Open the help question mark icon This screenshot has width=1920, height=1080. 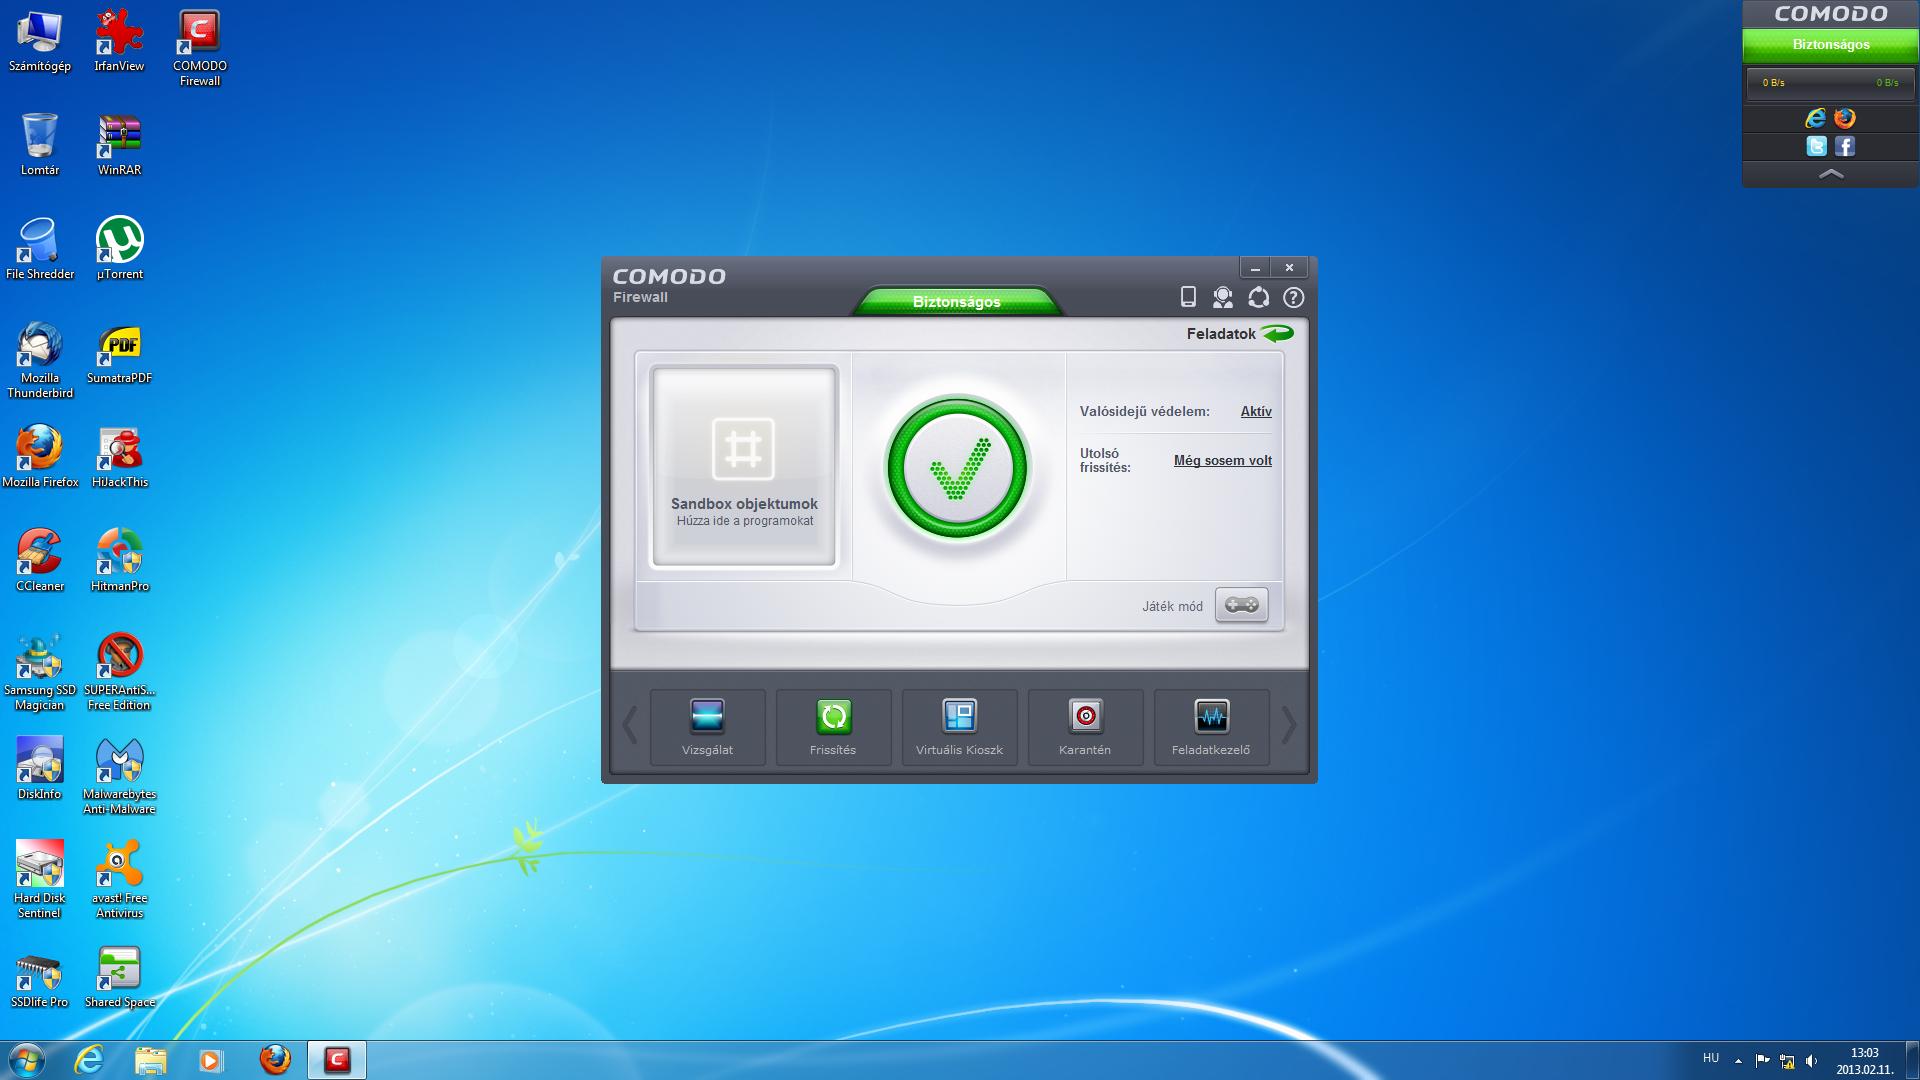(1293, 297)
